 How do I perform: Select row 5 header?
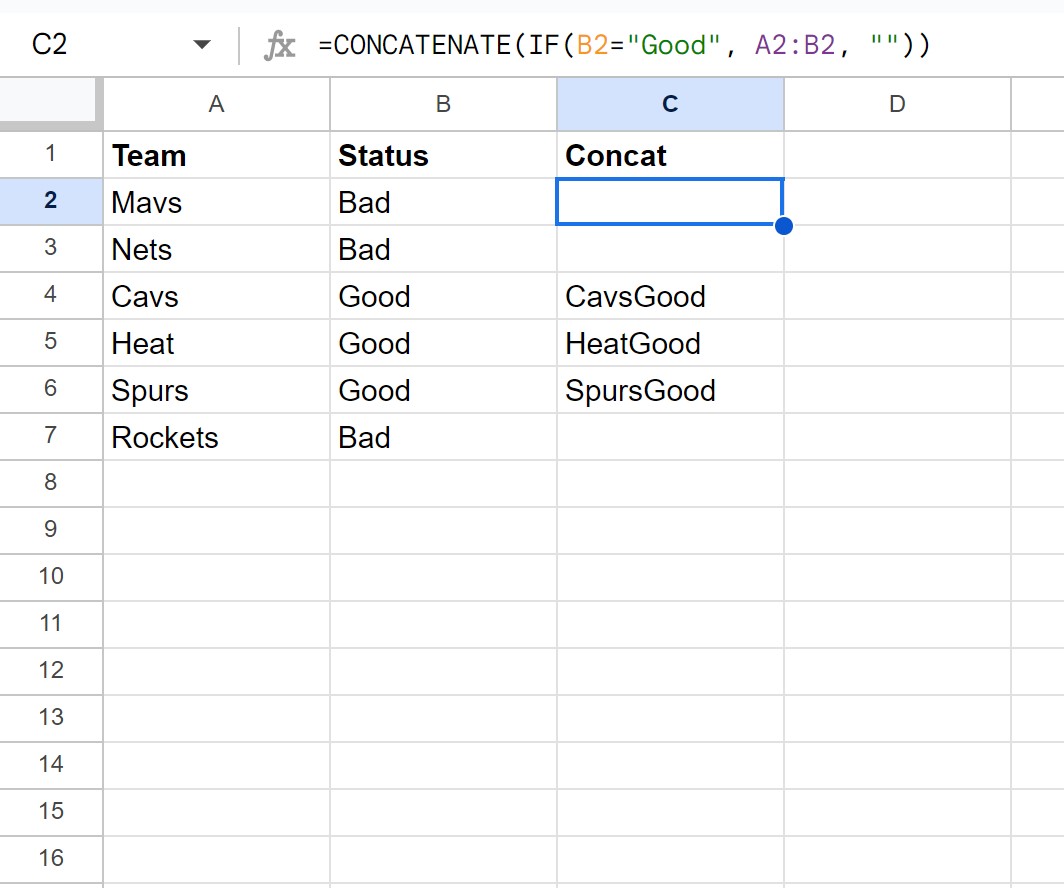point(51,342)
